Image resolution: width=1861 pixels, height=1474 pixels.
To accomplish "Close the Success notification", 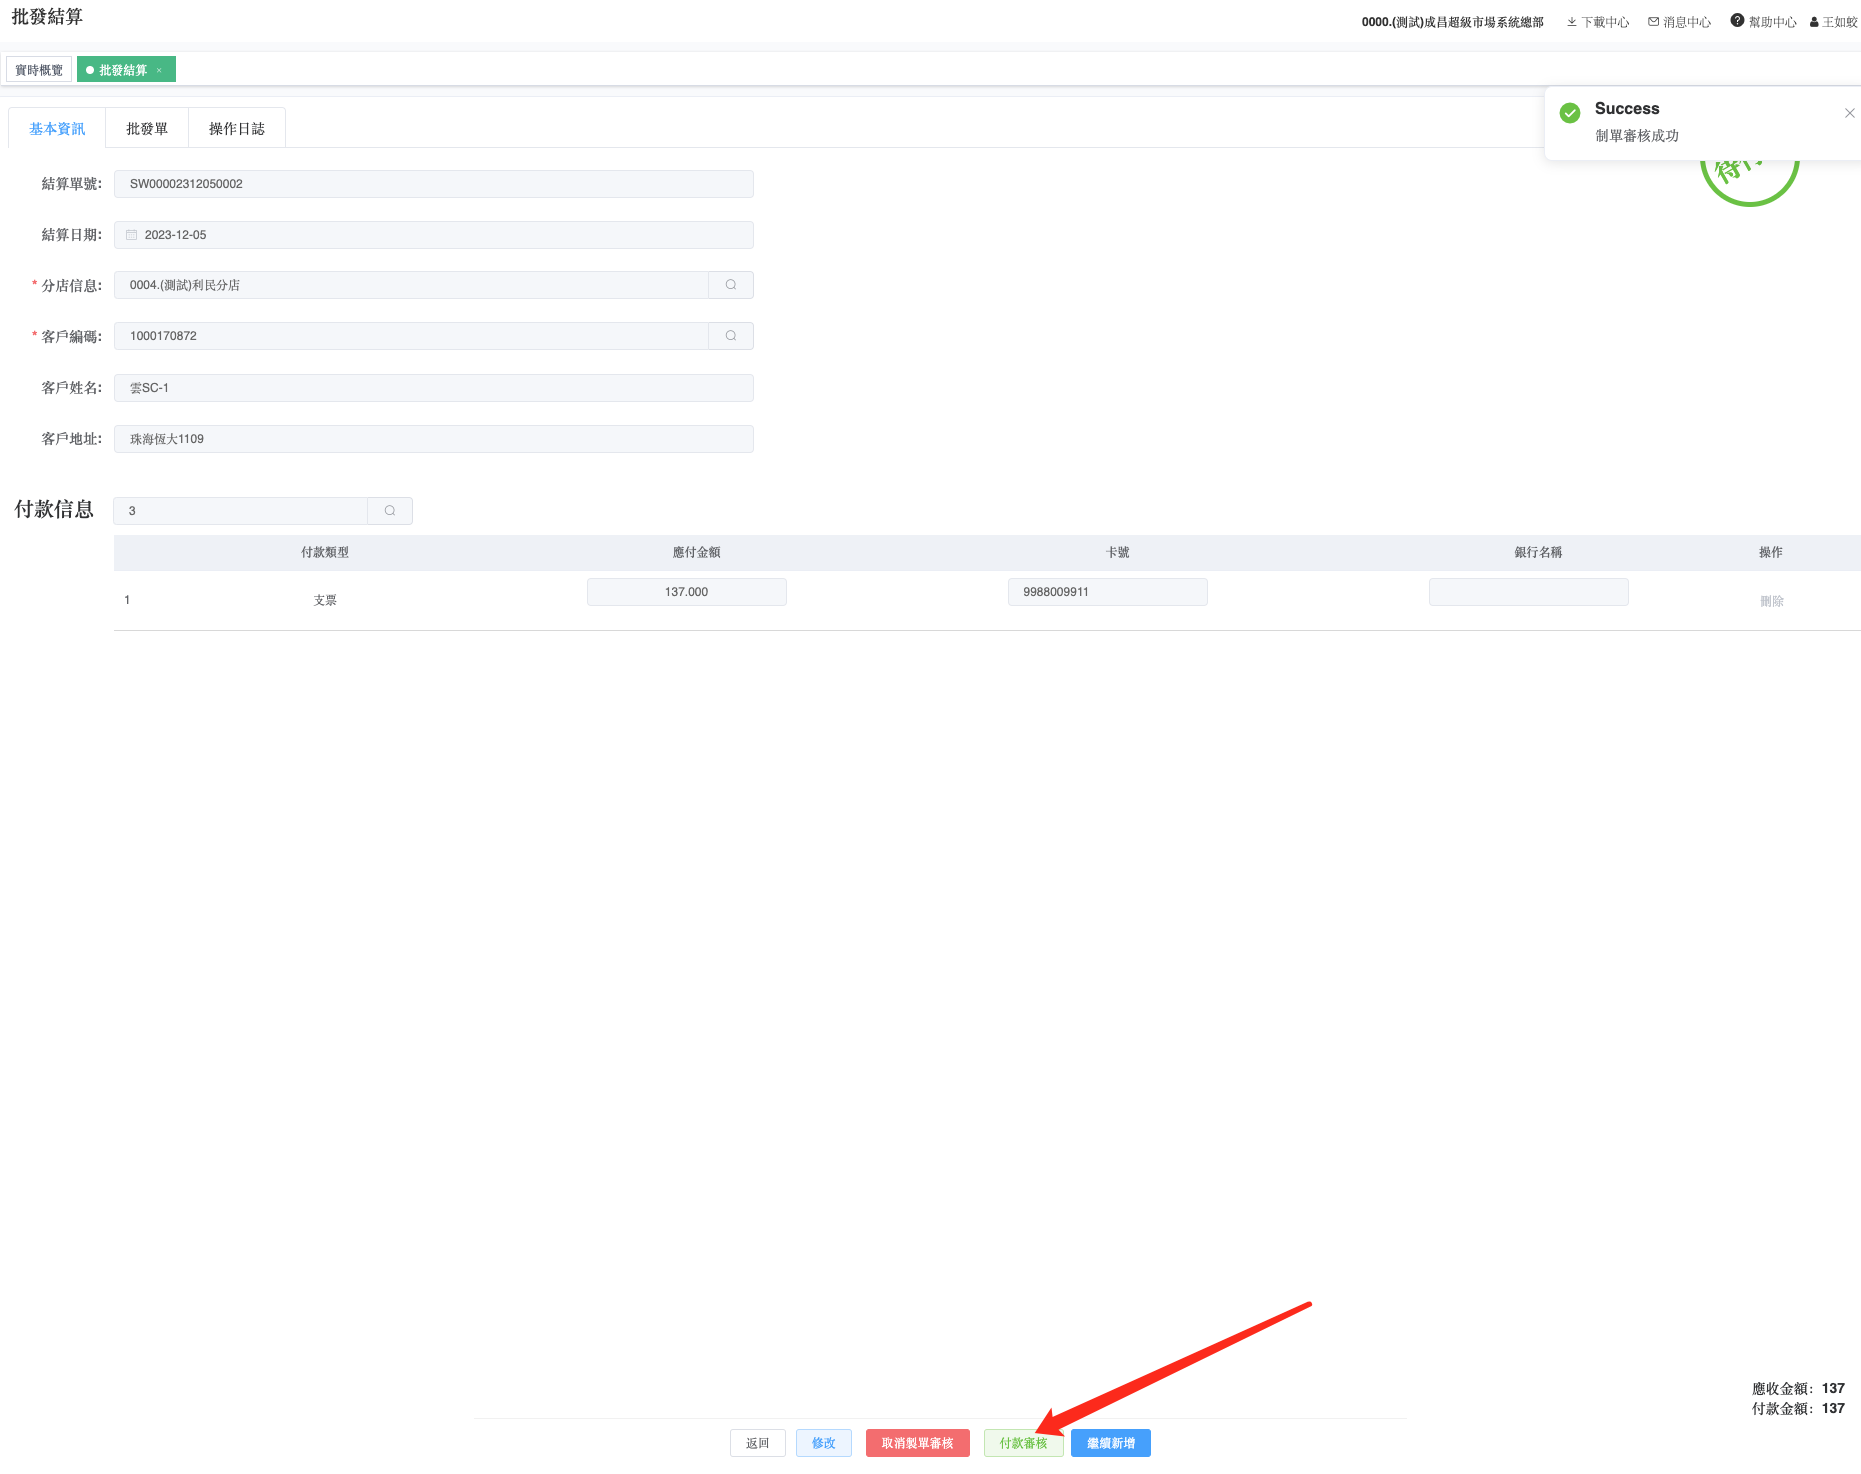I will [1849, 113].
